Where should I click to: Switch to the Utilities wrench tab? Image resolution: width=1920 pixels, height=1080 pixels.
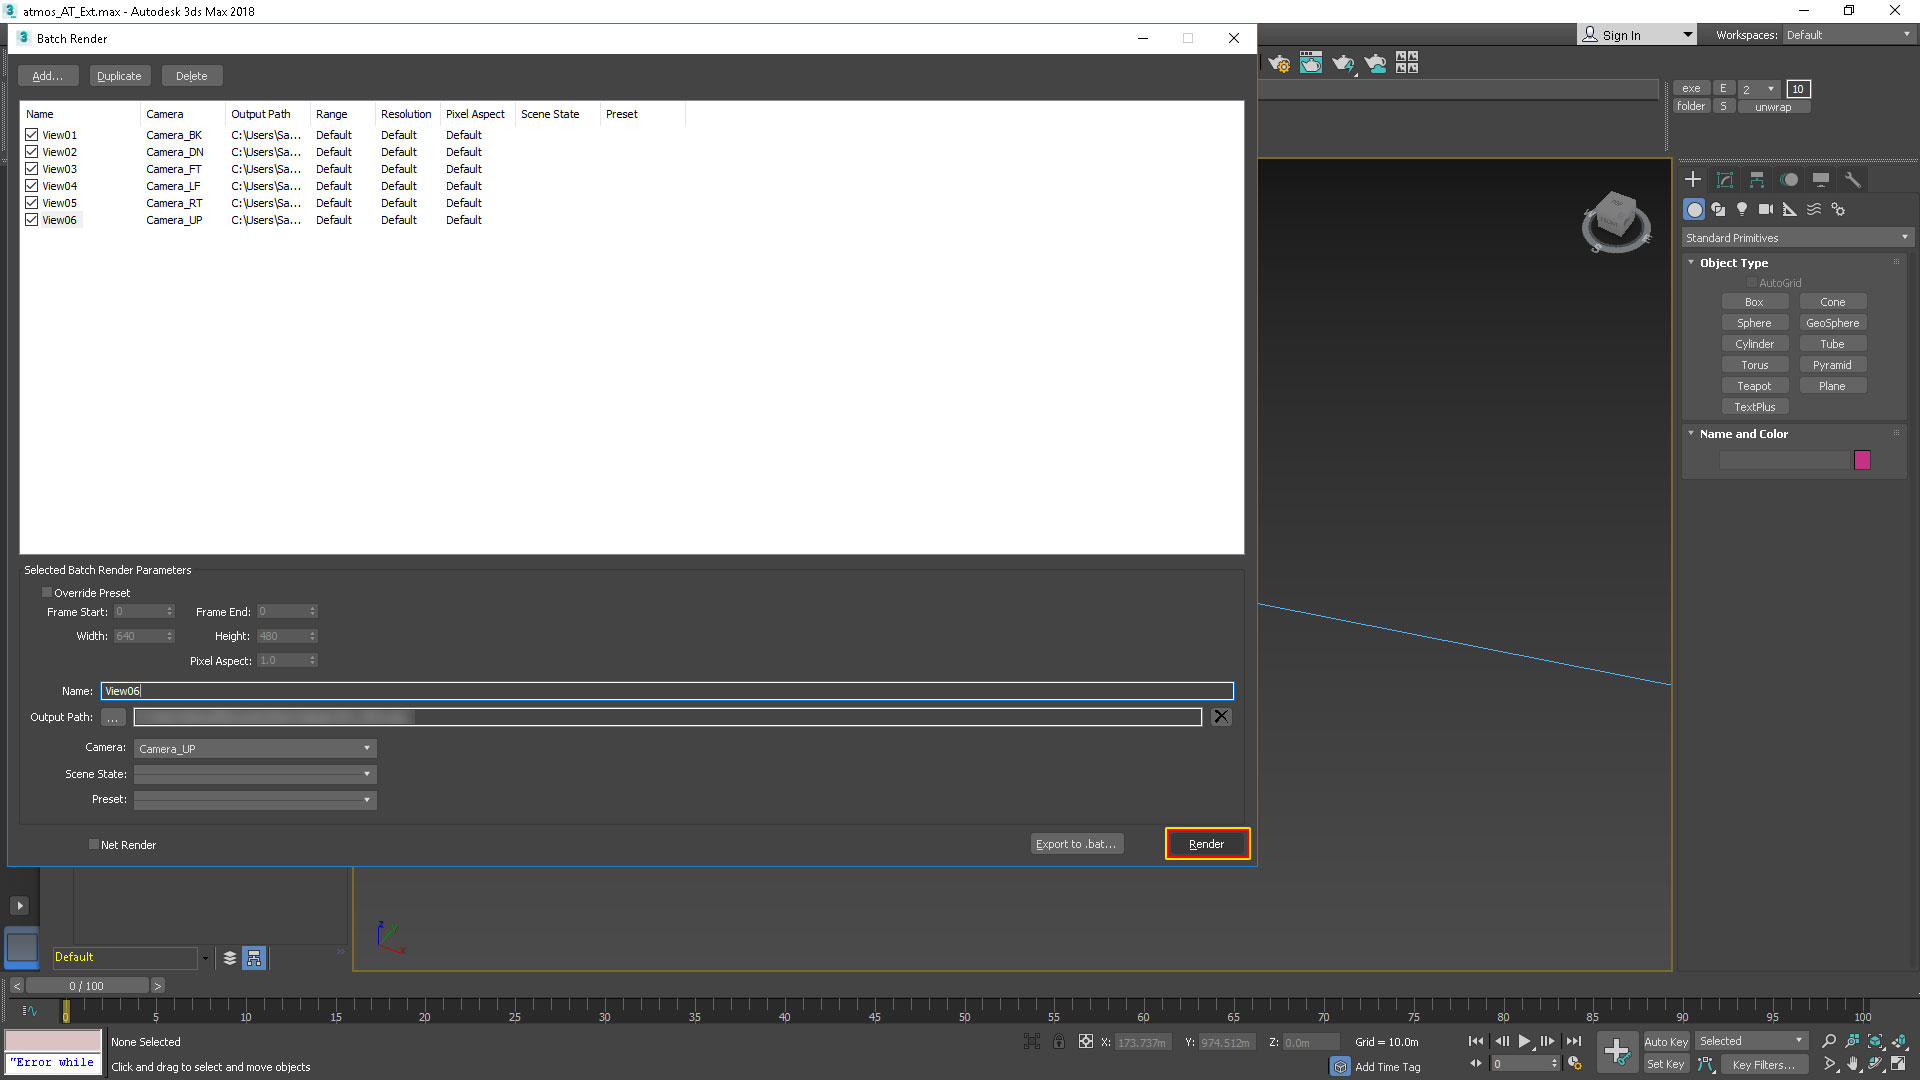coord(1853,180)
